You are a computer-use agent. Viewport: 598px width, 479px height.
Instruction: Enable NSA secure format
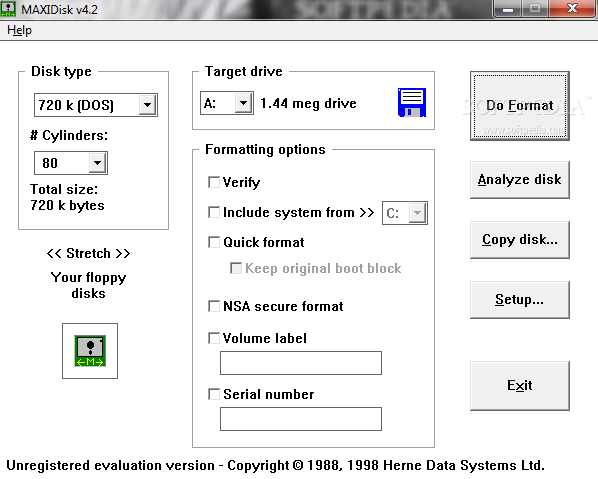pyautogui.click(x=214, y=306)
